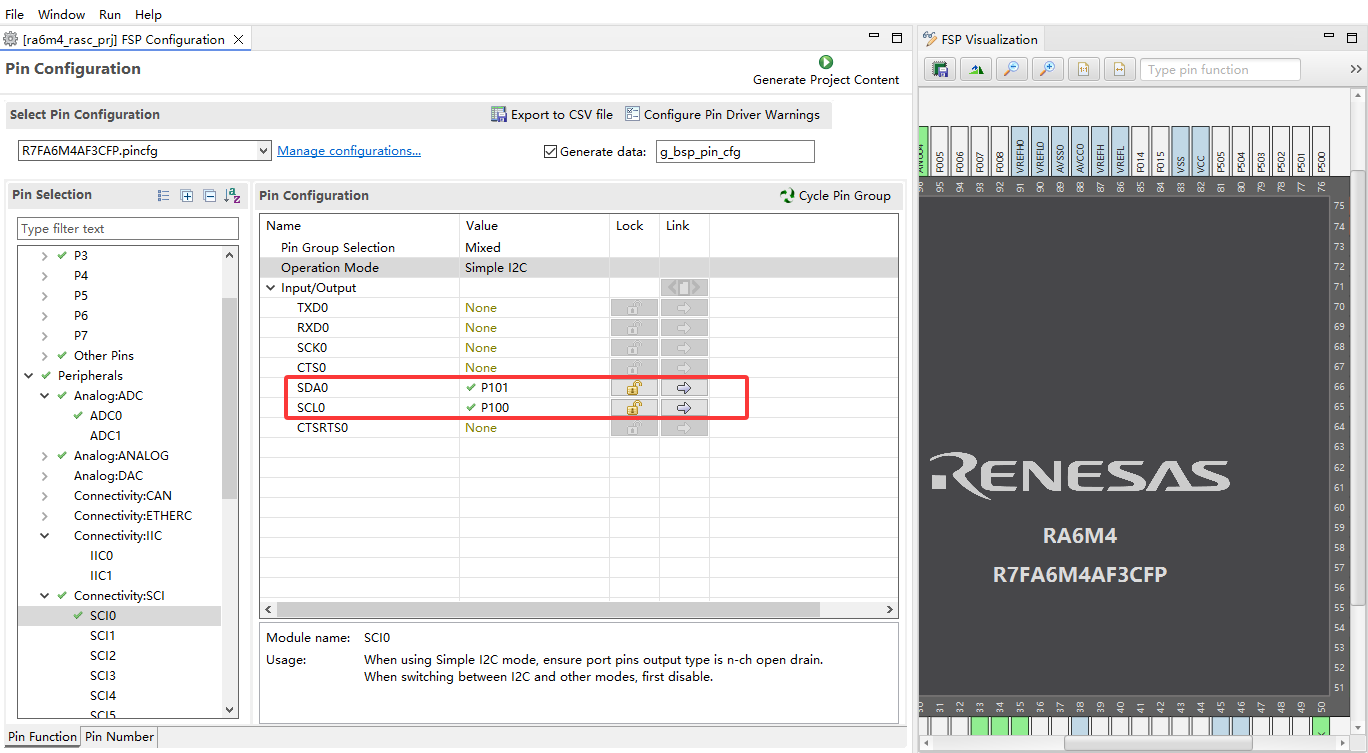Select IIC0 in the Pin Selection tree
Viewport: 1368px width, 753px height.
[x=101, y=556]
